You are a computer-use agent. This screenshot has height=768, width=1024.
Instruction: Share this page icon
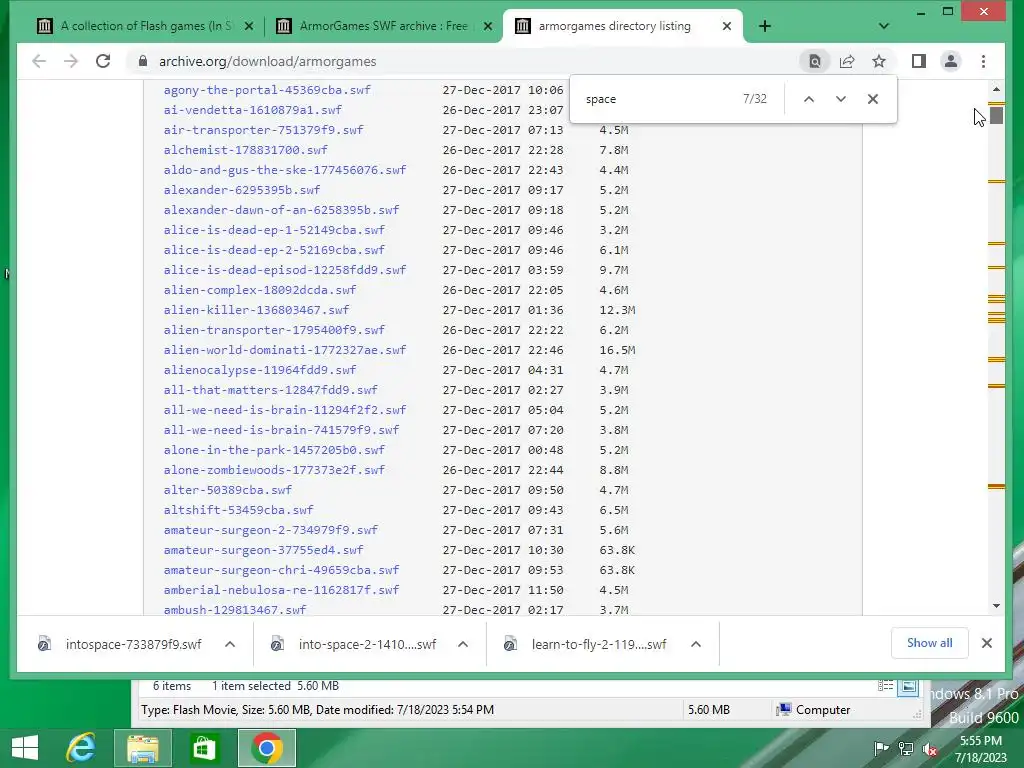click(847, 61)
